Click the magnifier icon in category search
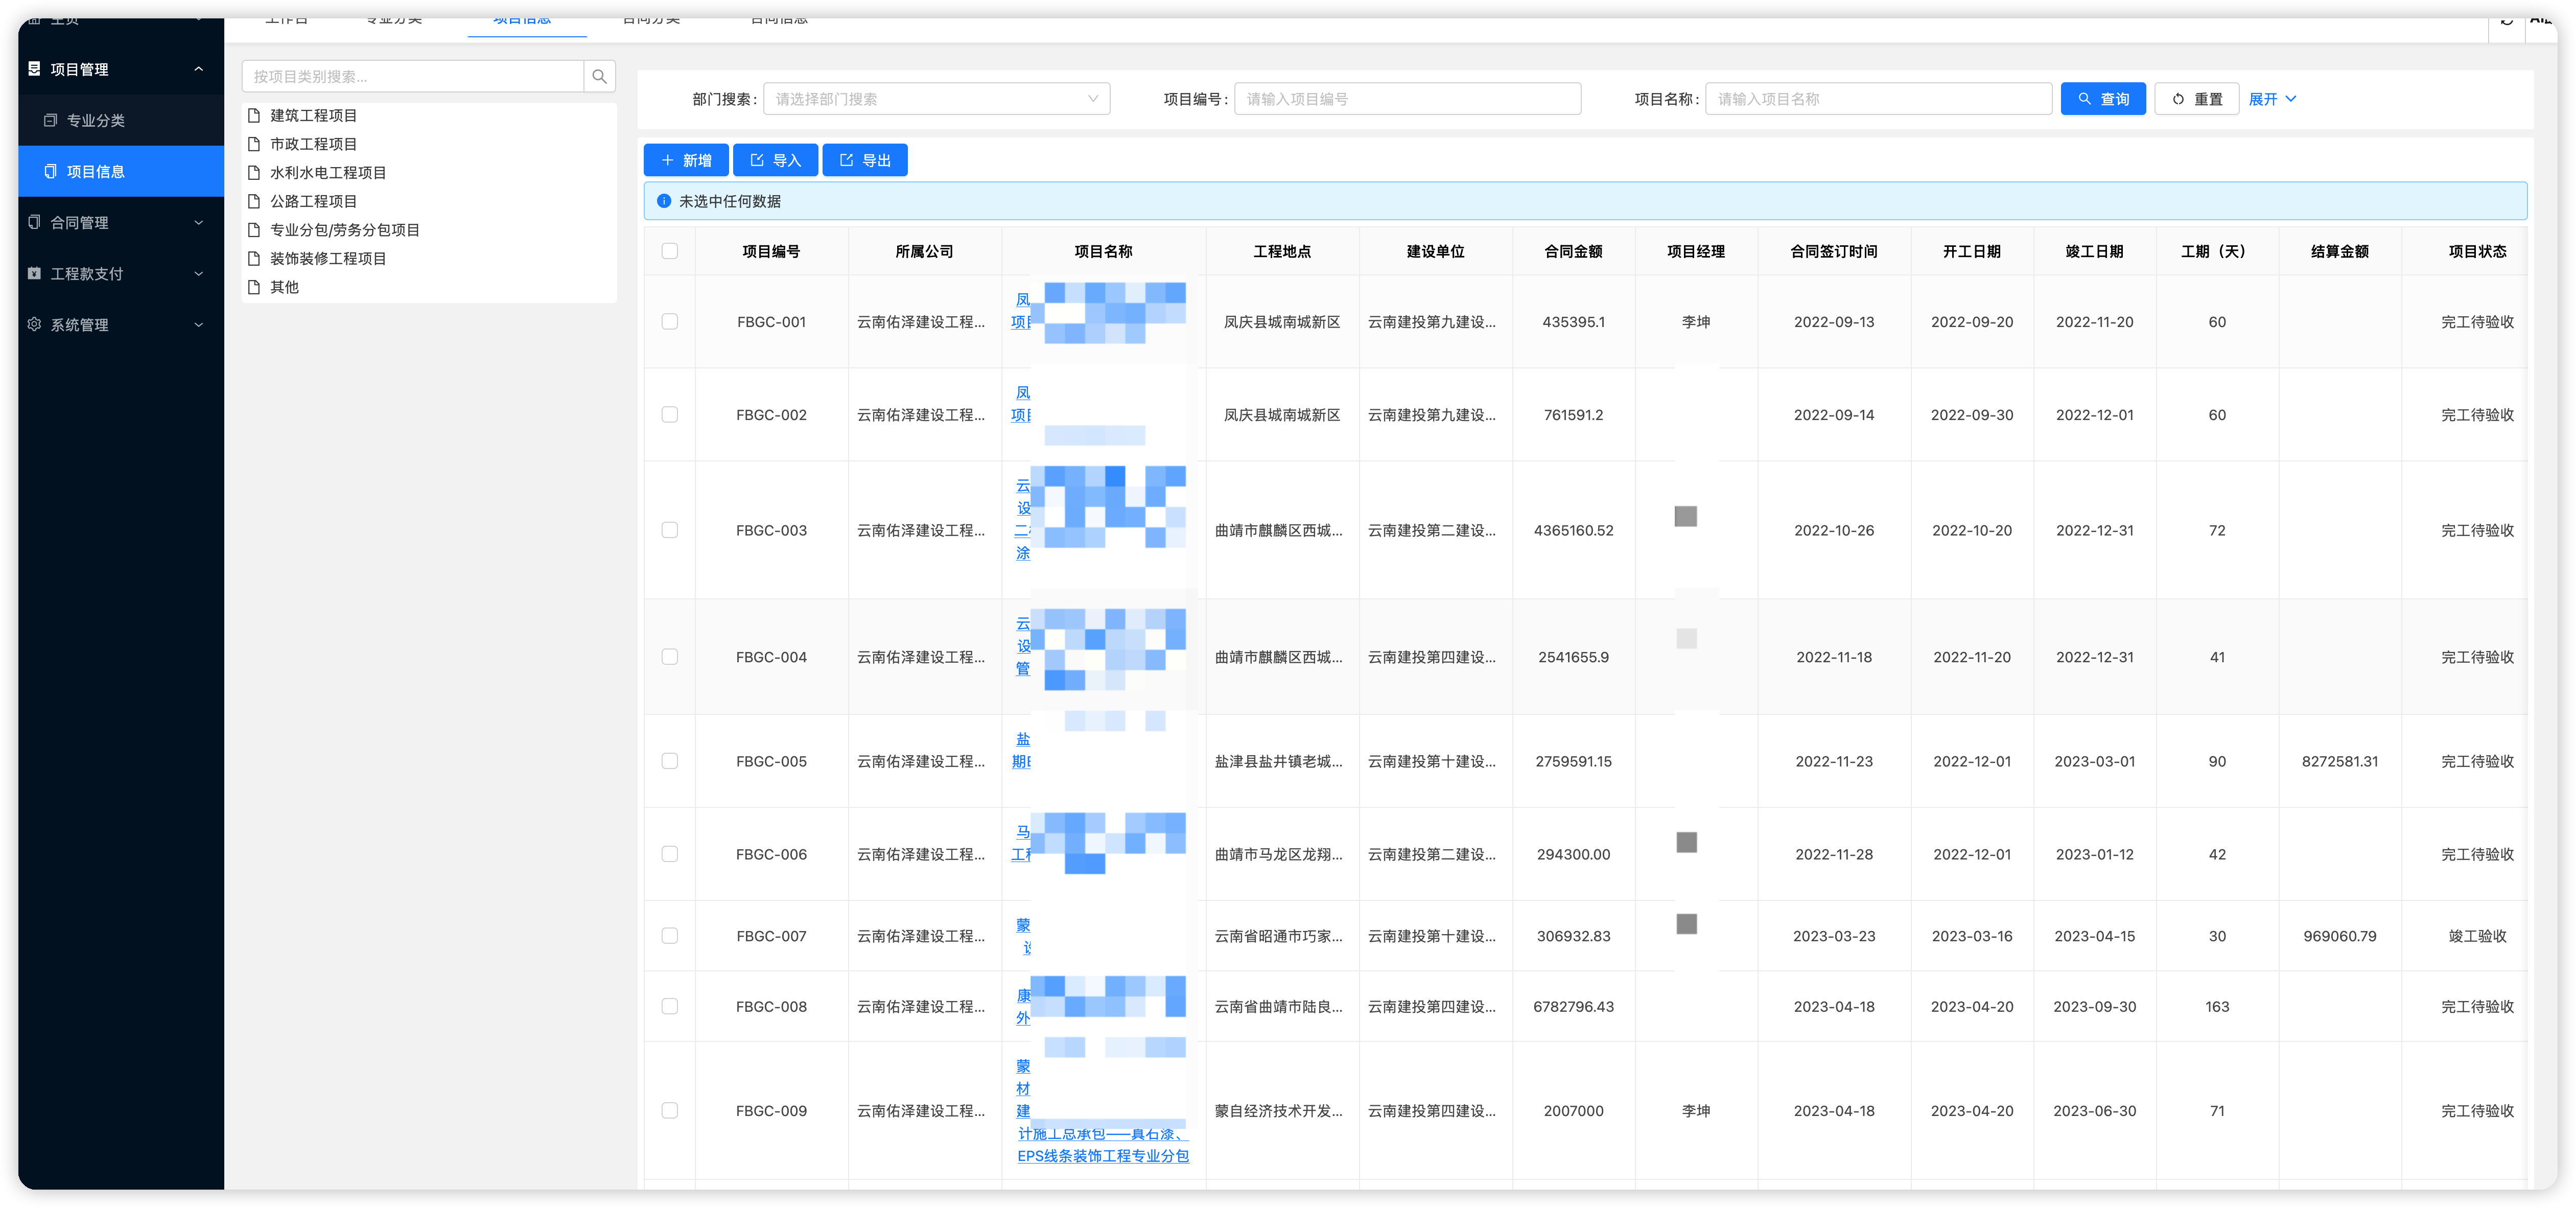Viewport: 2576px width, 1208px height. click(599, 76)
